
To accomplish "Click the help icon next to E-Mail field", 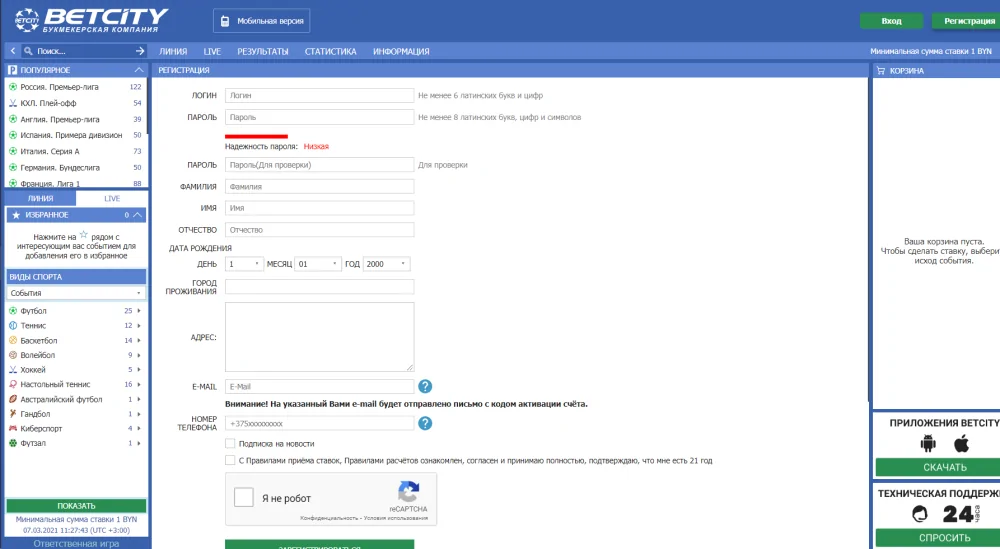I will pos(425,386).
